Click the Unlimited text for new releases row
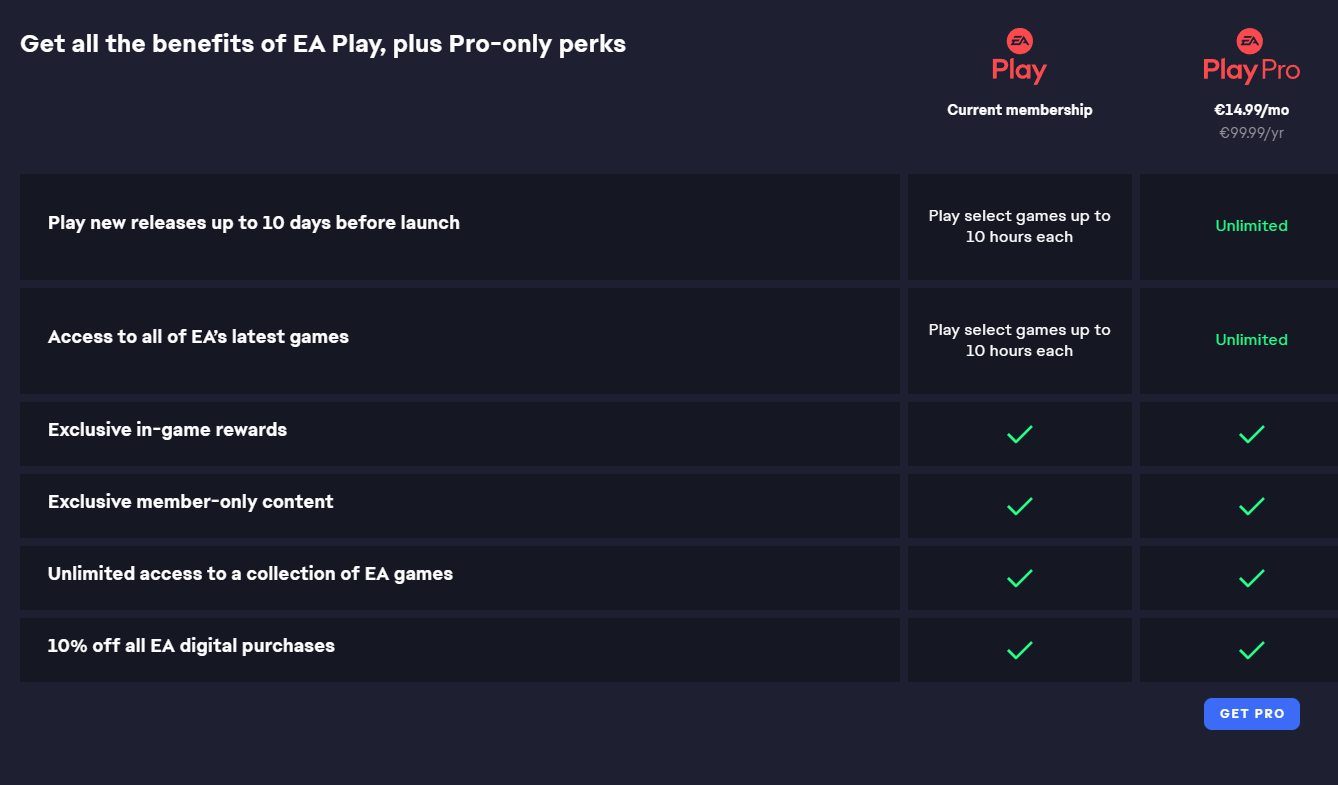Viewport: 1338px width, 785px height. (1251, 226)
